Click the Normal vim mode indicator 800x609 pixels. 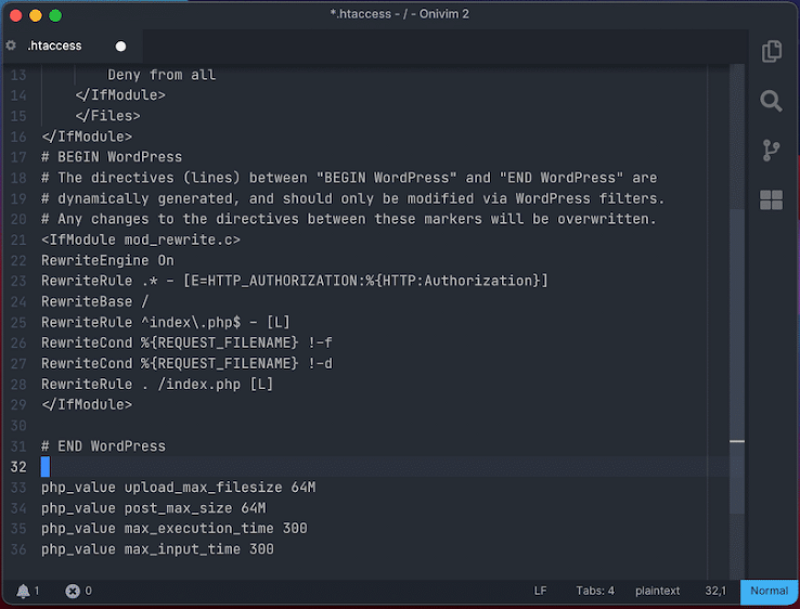point(769,591)
